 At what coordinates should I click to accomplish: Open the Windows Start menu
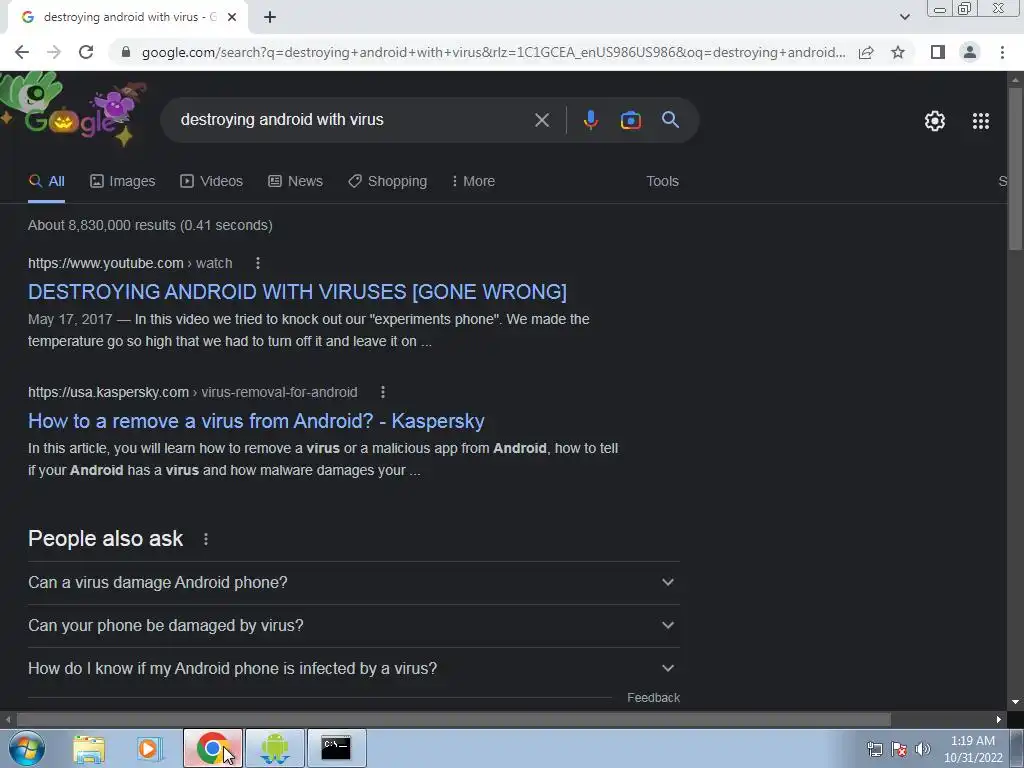tap(27, 748)
